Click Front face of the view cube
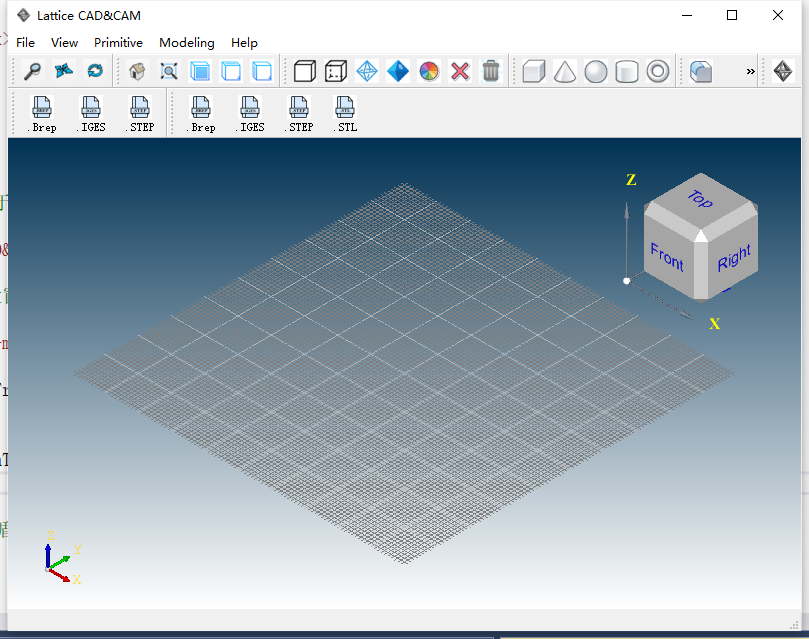This screenshot has width=809, height=639. (x=666, y=257)
